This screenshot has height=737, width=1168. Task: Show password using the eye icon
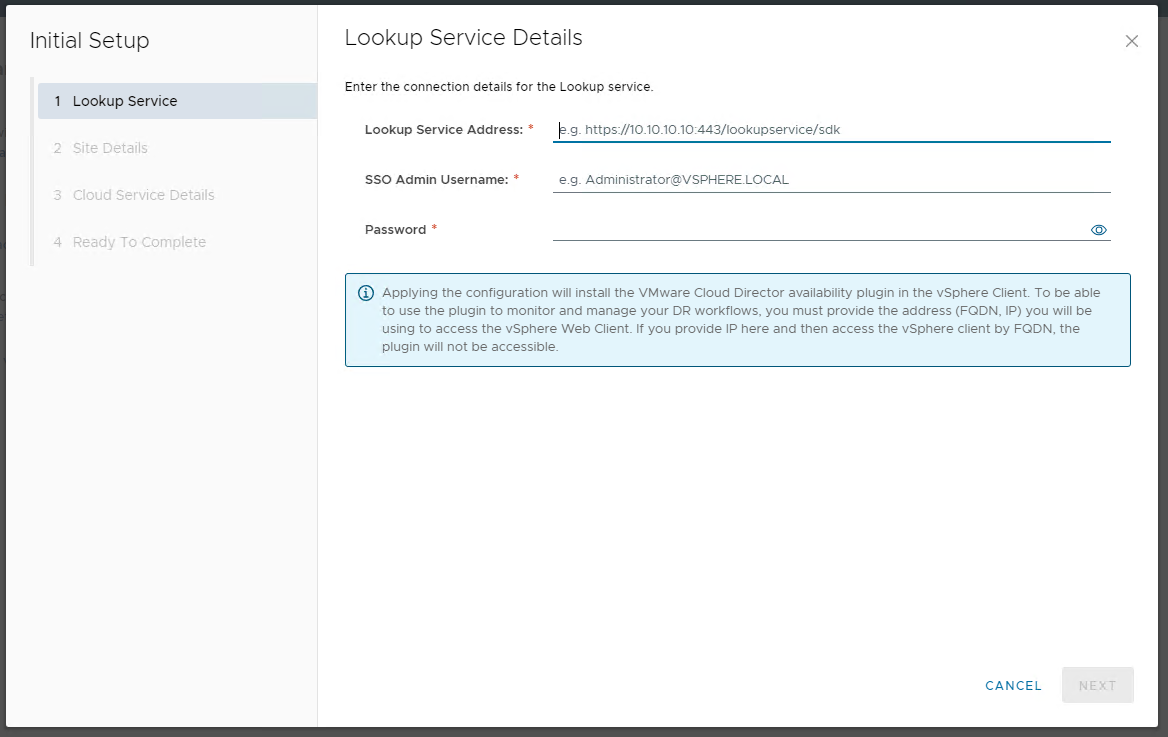click(x=1098, y=230)
